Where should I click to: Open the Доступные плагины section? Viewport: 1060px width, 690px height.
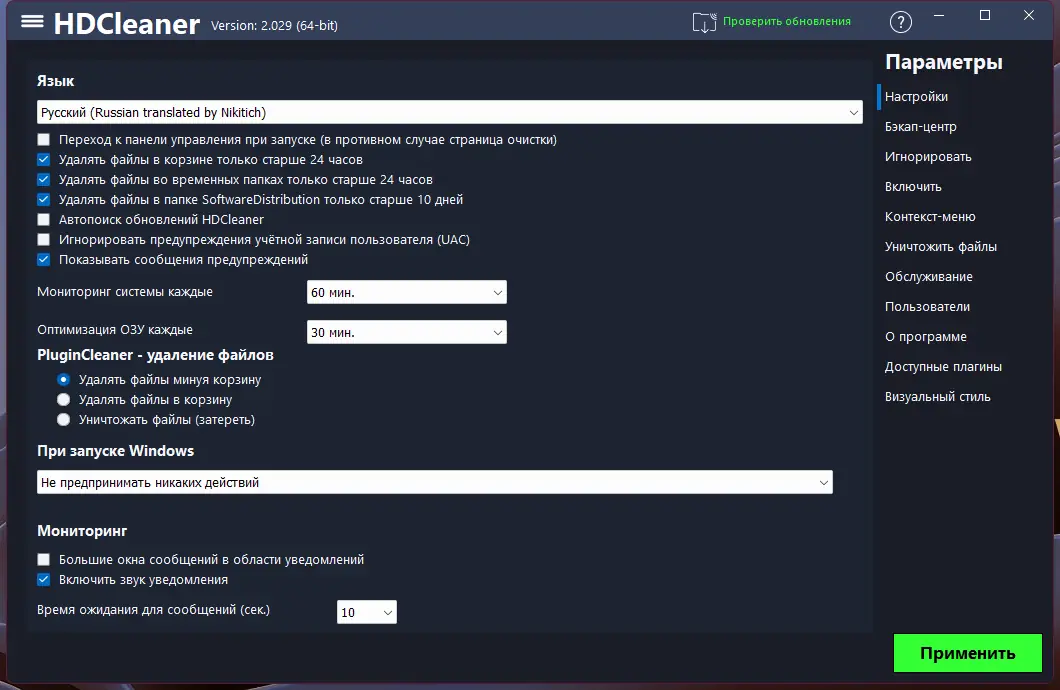944,367
